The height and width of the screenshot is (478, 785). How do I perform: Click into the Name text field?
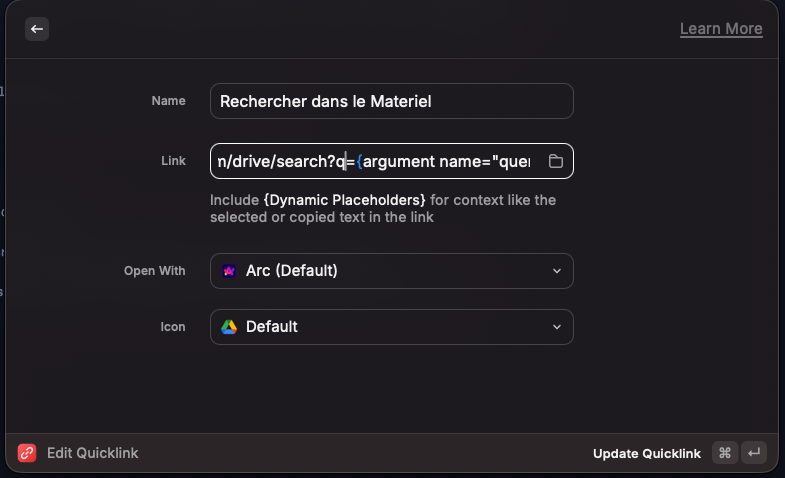[390, 101]
